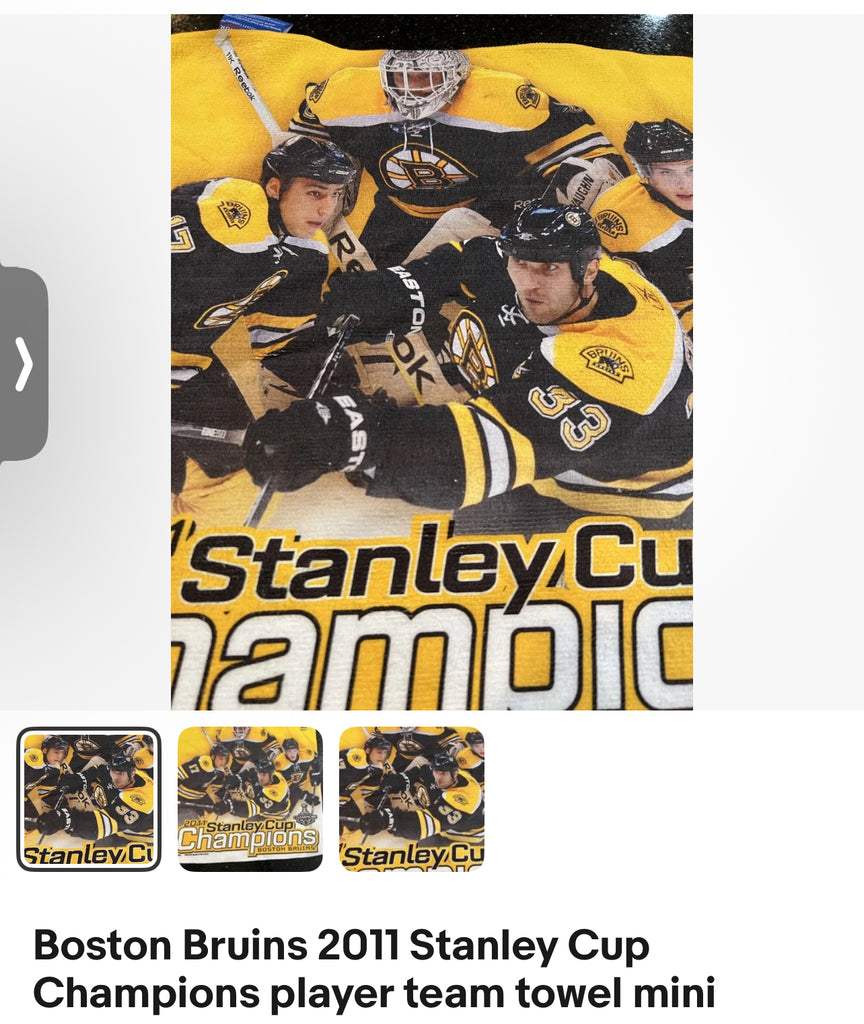Click the gallery chevron arrow at the left edge
Viewport: 864px width, 1024px height.
pos(24,364)
